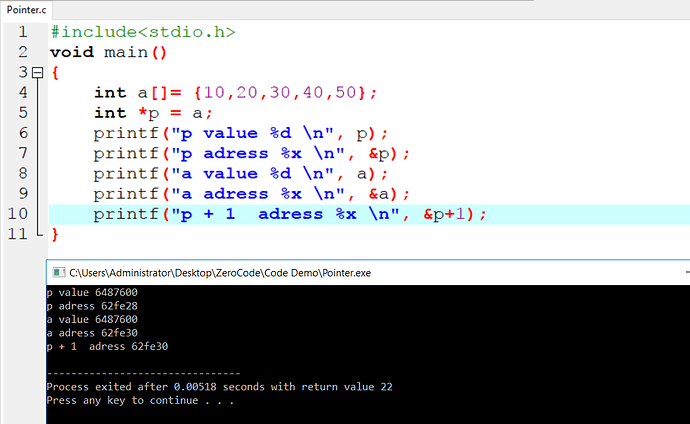The height and width of the screenshot is (424, 690).
Task: Click the highlighted printf "p + 1 adress" line
Action: click(290, 214)
